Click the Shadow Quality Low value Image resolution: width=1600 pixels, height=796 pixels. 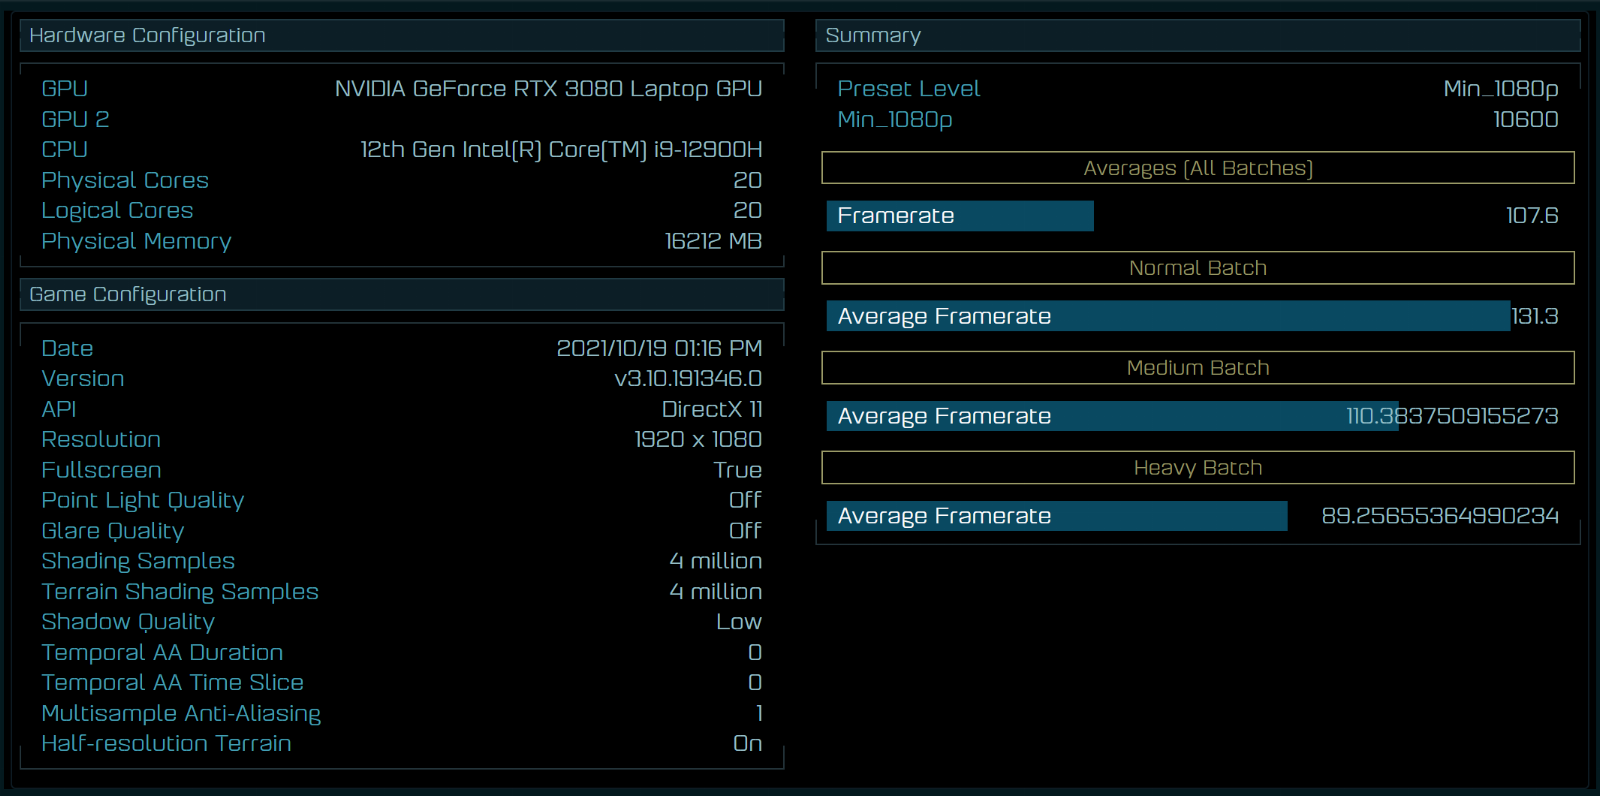(739, 622)
